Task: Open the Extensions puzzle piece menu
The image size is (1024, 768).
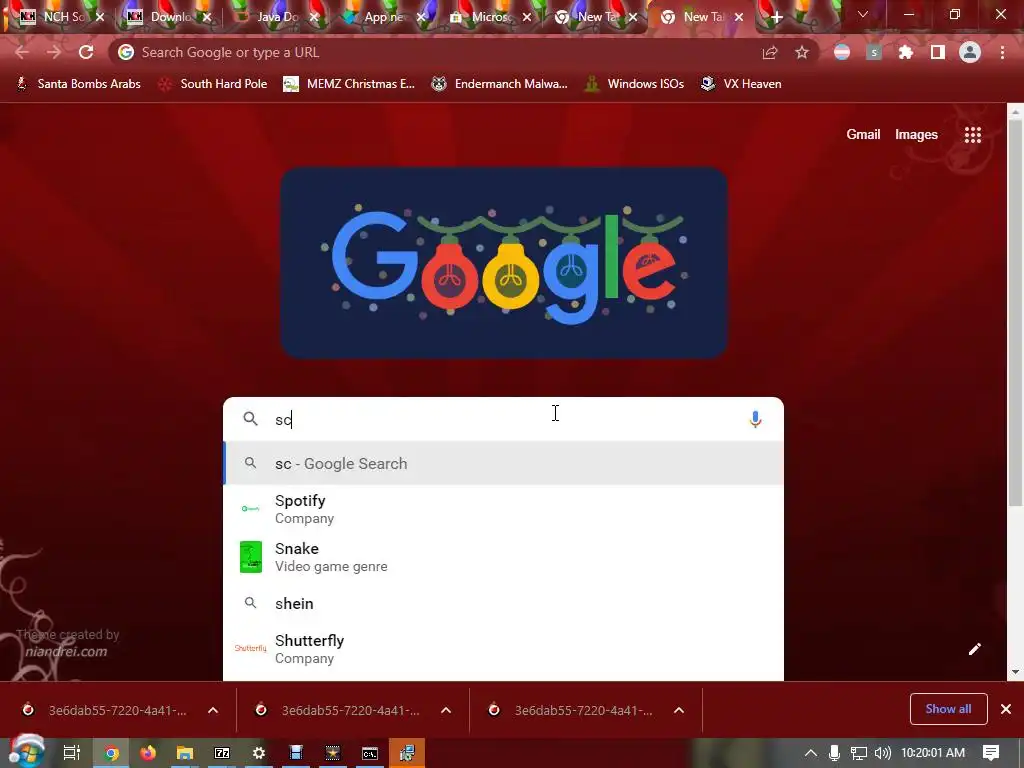Action: [x=906, y=52]
